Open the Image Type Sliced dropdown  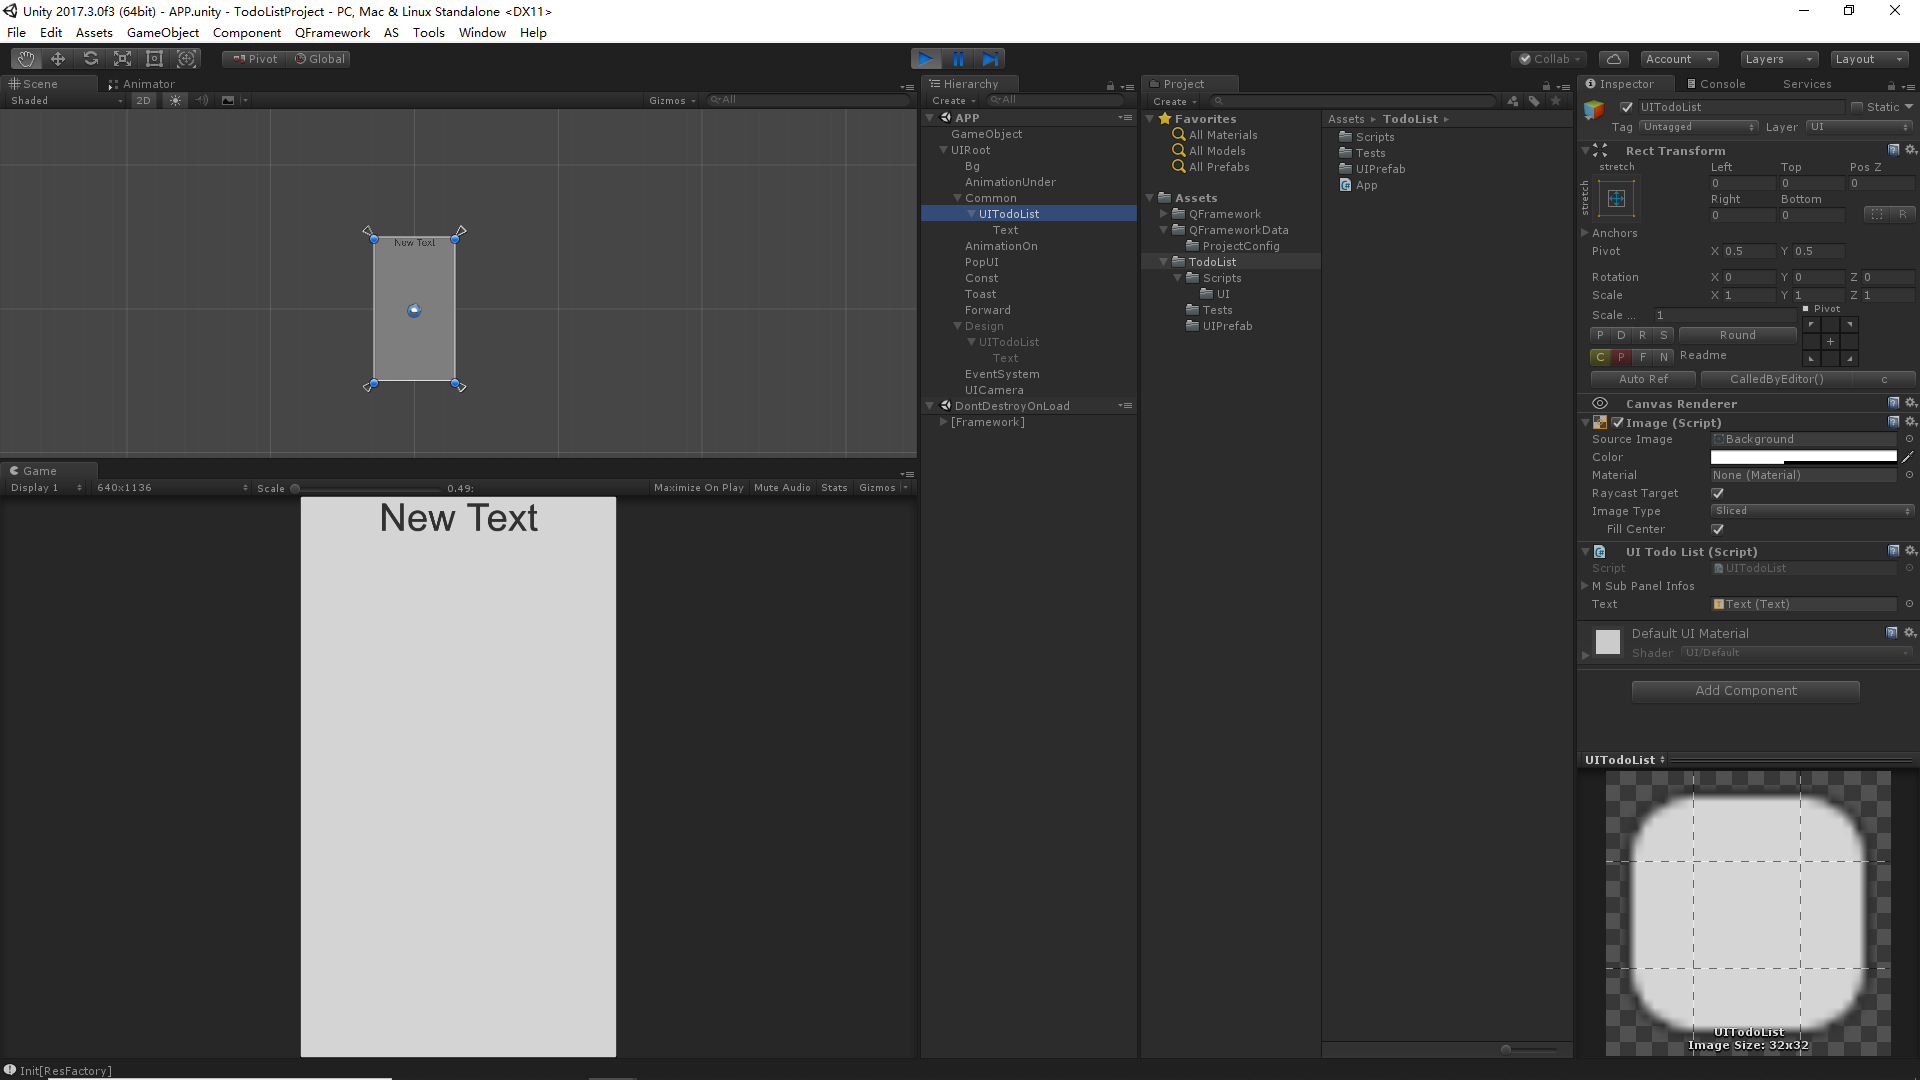pos(1812,511)
